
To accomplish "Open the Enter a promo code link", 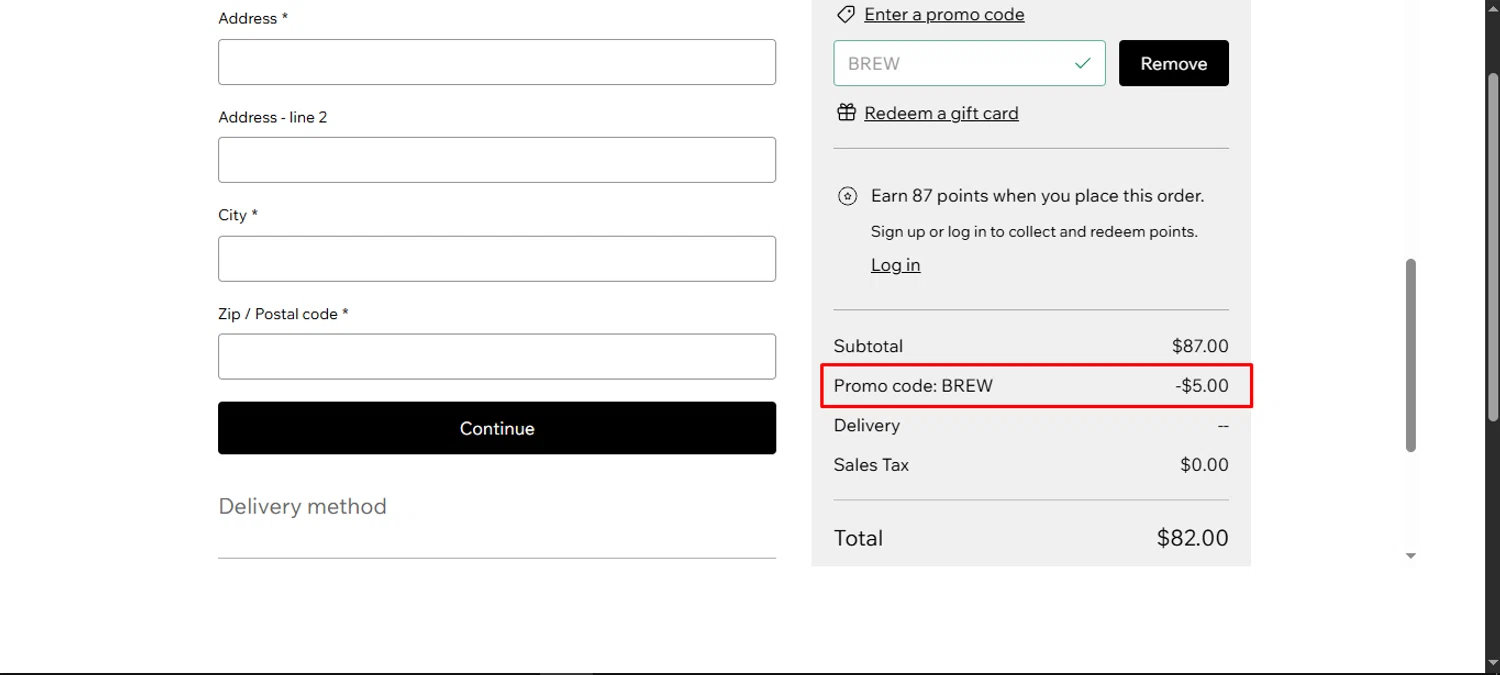I will (944, 15).
